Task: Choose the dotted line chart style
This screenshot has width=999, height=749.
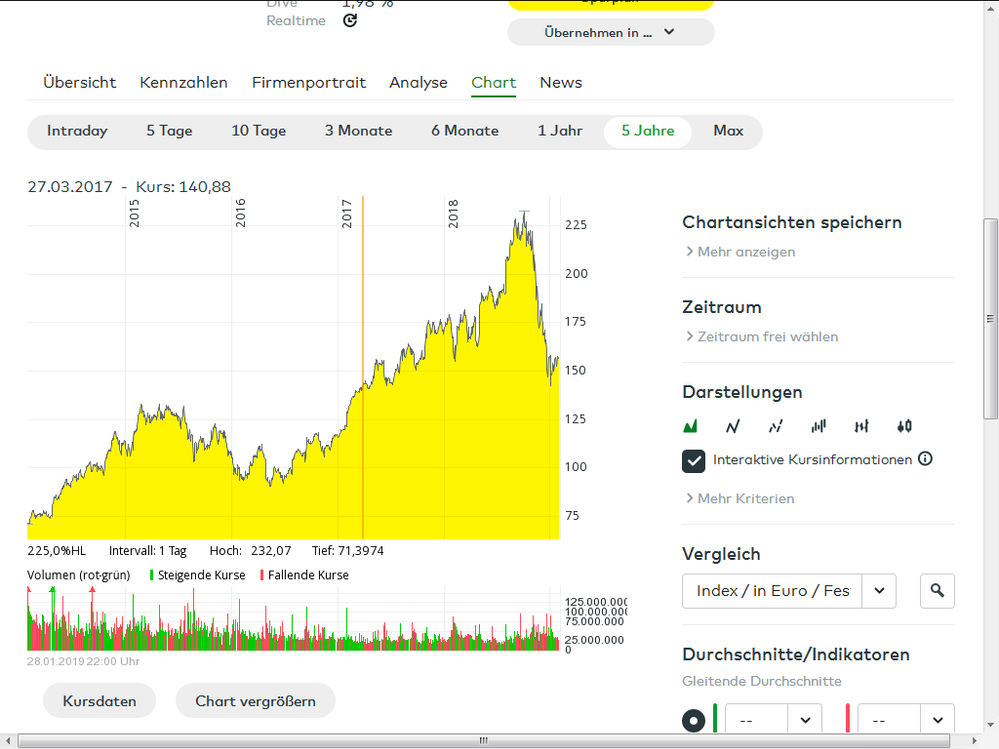Action: [776, 426]
